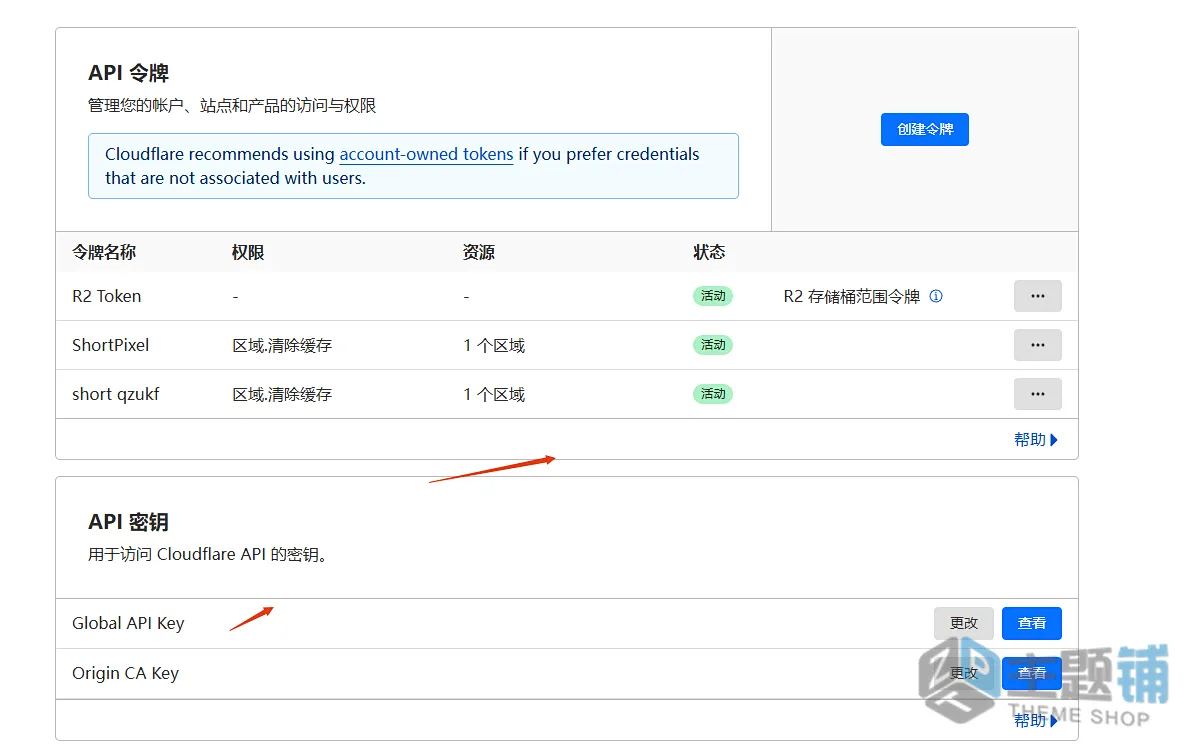
Task: Click the 资源 column header
Action: (479, 252)
